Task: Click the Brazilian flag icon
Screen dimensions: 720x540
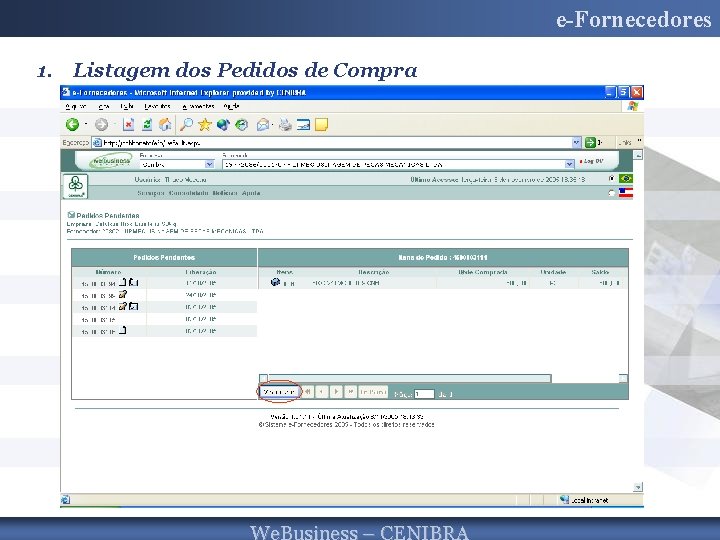Action: point(625,178)
